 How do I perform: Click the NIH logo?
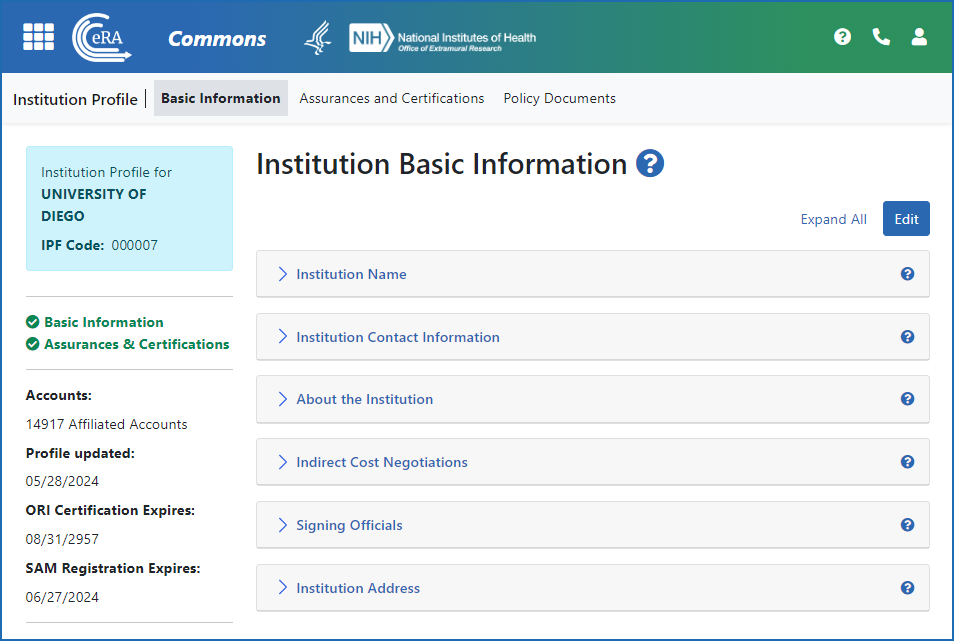[x=371, y=38]
